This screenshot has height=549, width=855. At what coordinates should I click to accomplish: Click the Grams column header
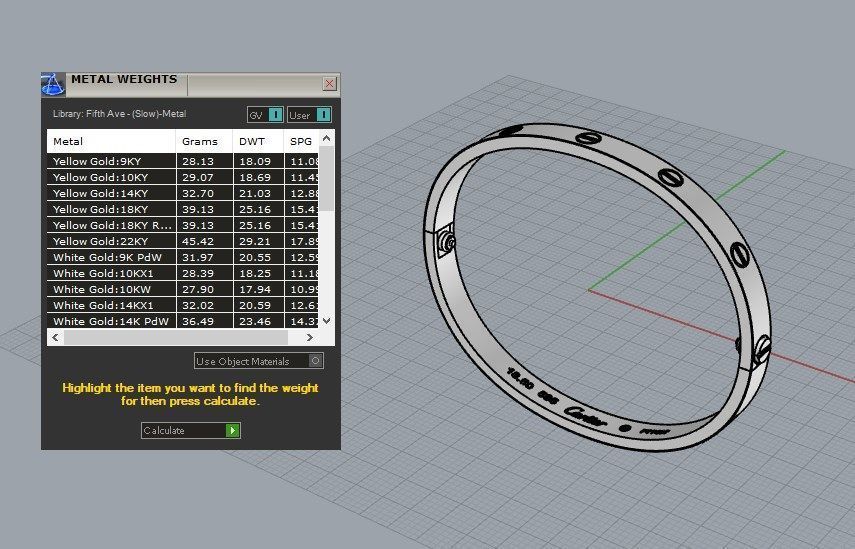[204, 141]
